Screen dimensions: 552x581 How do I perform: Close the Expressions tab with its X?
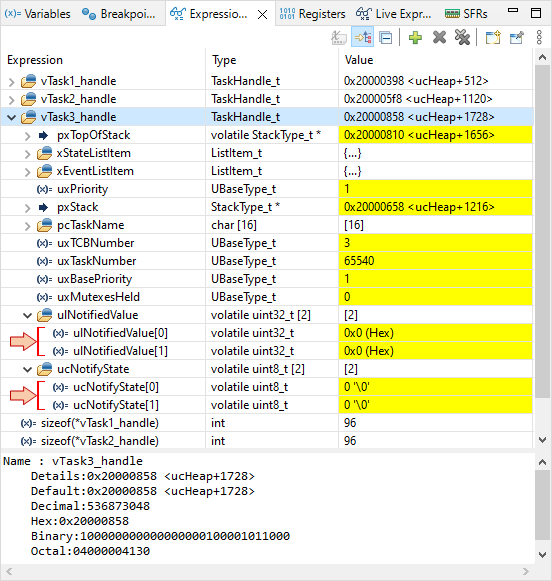262,14
